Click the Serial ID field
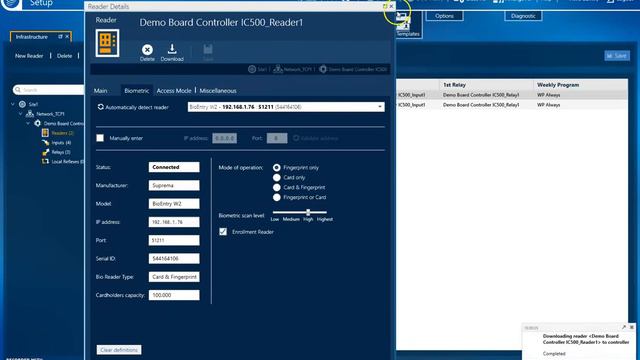This screenshot has height=360, width=640. coord(174,258)
